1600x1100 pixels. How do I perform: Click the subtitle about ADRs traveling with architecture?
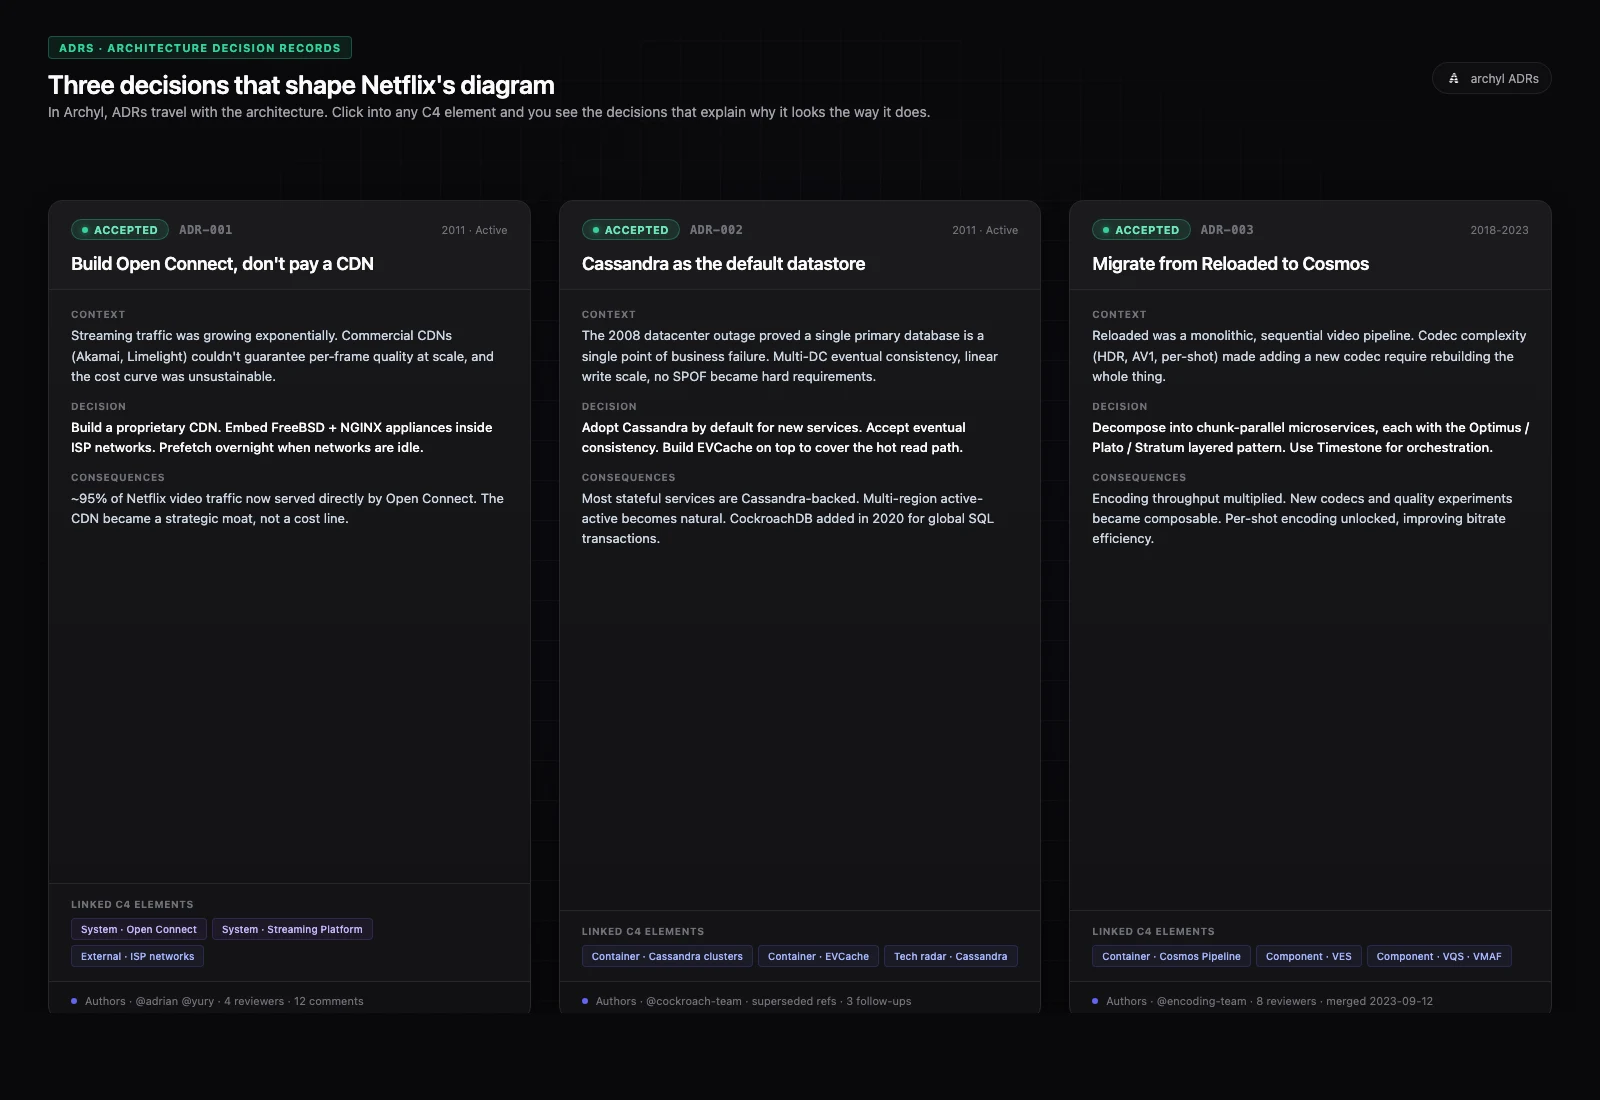489,112
